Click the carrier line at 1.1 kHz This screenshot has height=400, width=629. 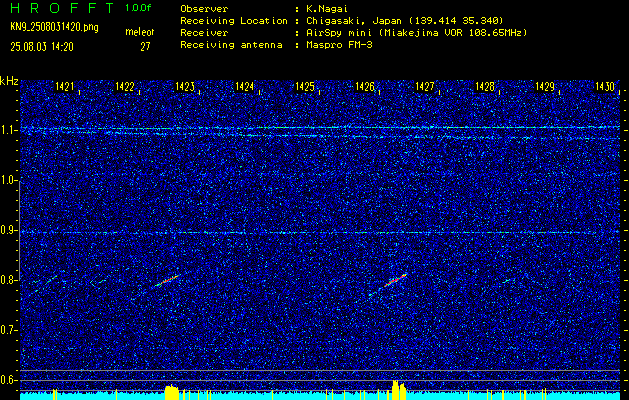320,128
